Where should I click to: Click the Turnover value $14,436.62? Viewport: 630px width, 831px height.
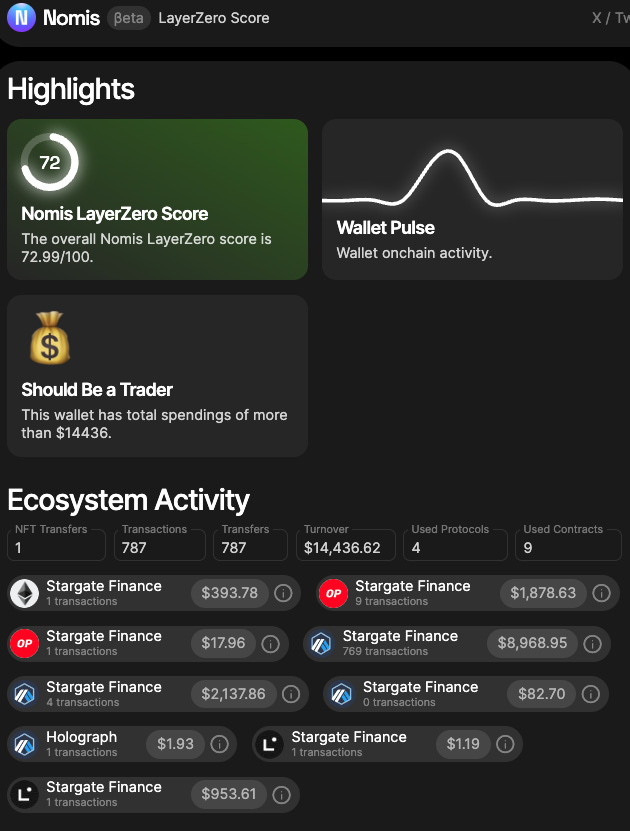point(342,547)
